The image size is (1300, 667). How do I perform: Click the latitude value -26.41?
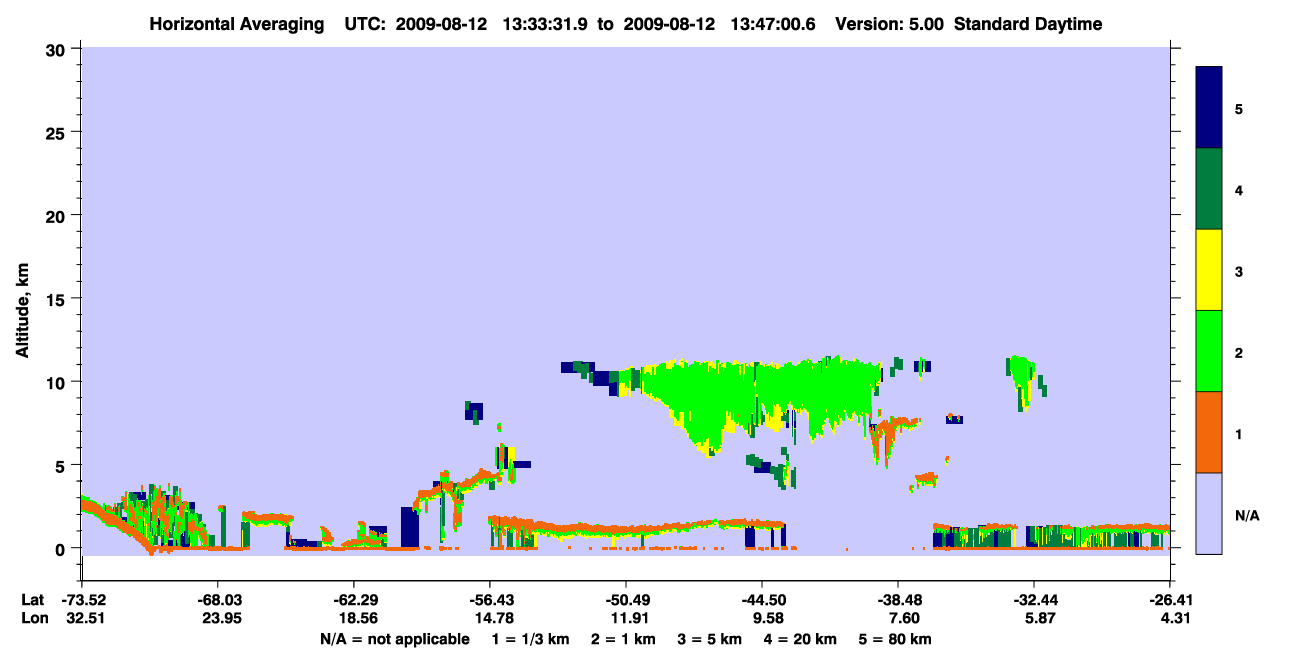1170,600
